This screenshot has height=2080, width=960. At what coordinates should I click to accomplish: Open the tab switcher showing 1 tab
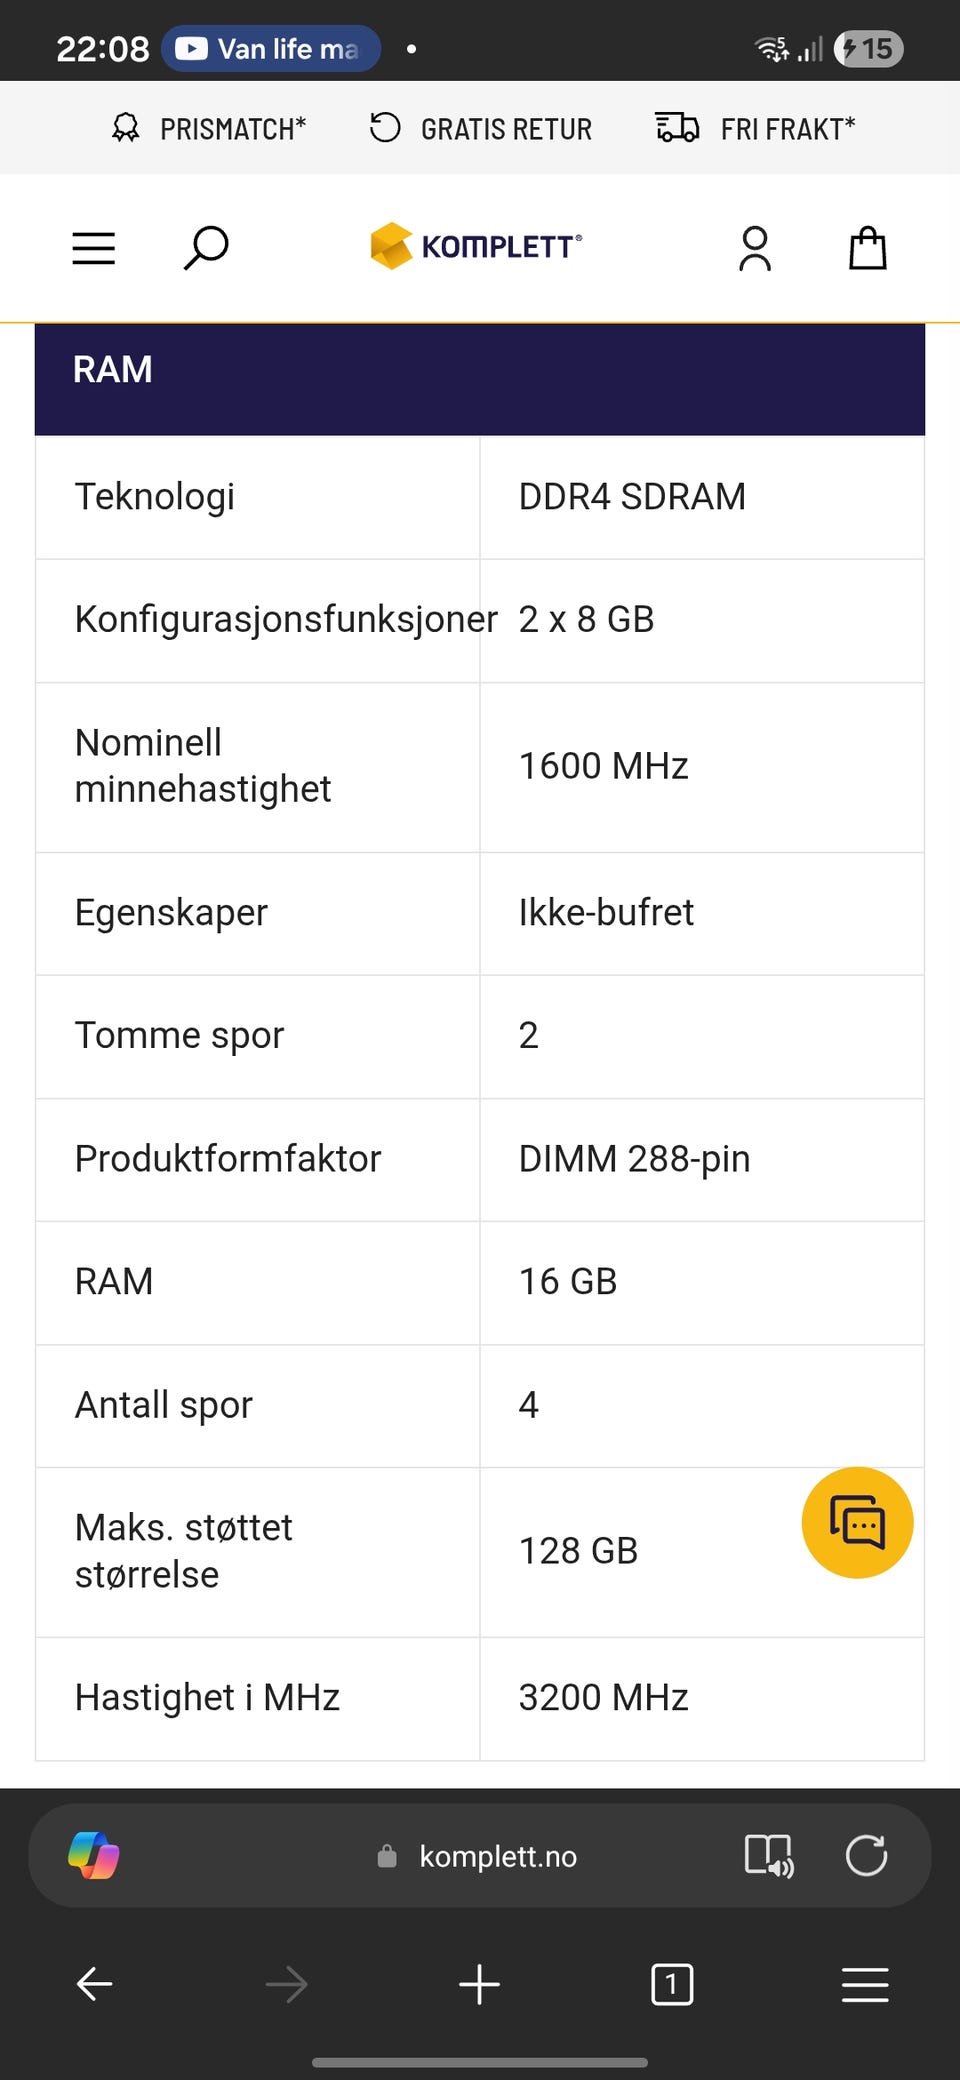tap(672, 1984)
